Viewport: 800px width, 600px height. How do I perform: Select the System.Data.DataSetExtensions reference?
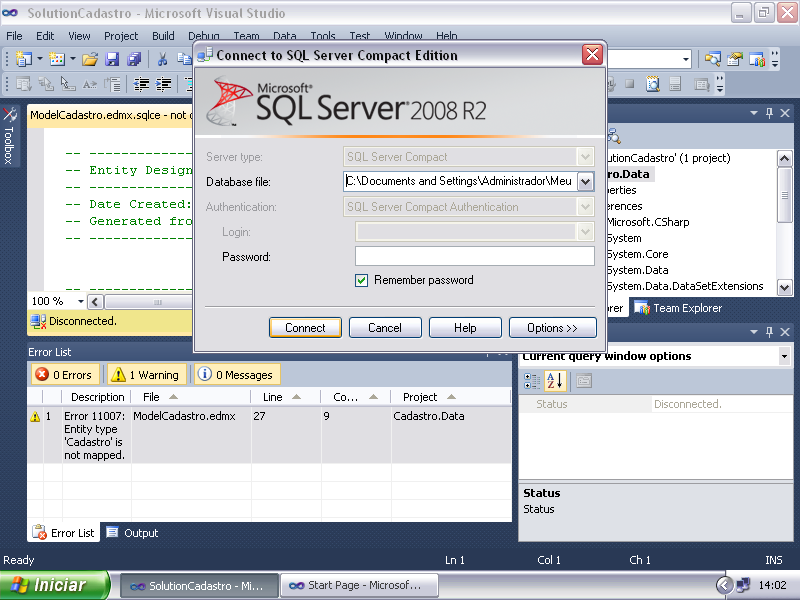(x=685, y=286)
